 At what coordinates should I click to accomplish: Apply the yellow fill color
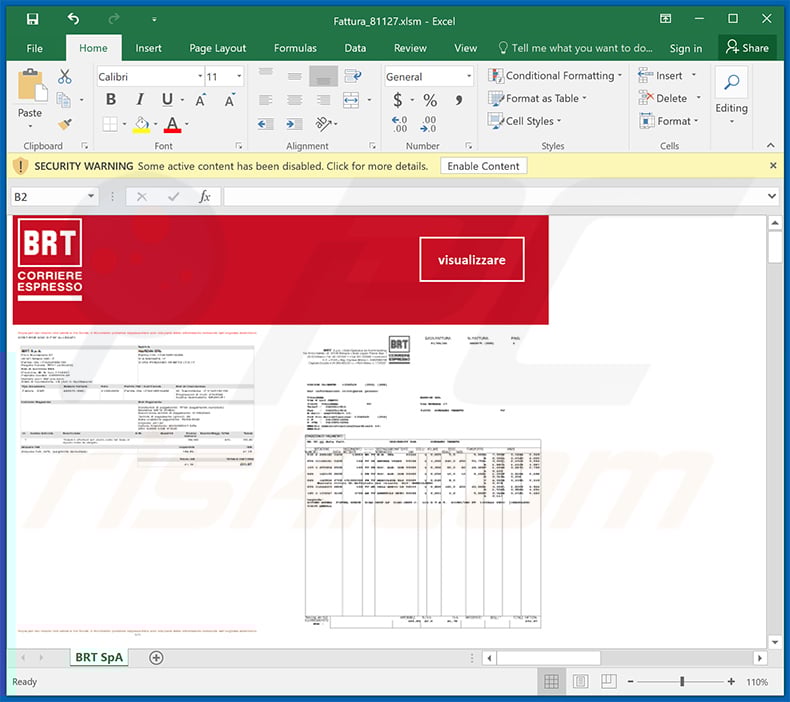coord(142,124)
